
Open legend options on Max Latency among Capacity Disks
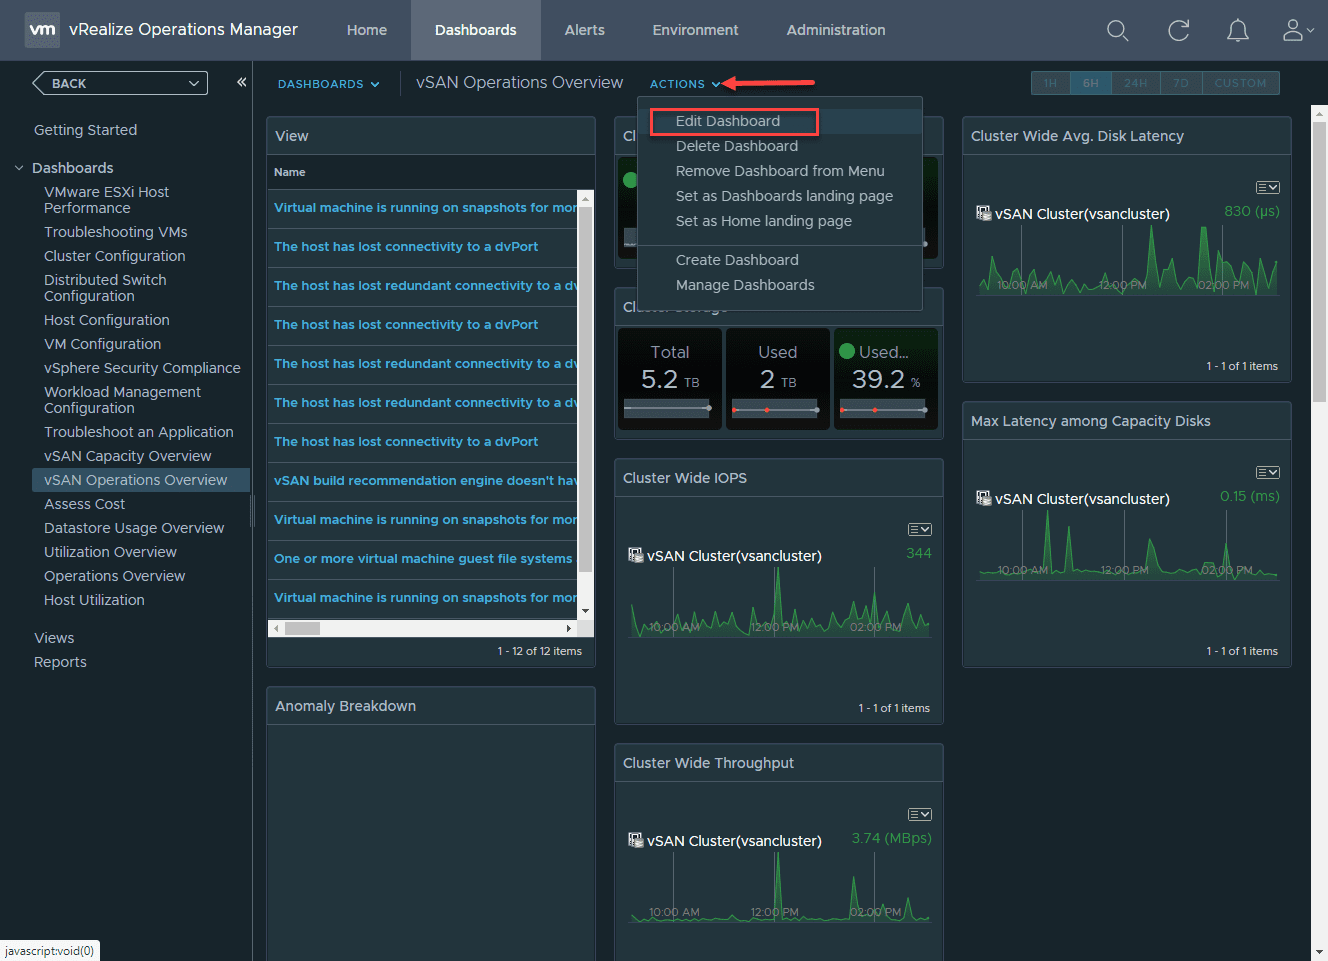(x=1267, y=471)
